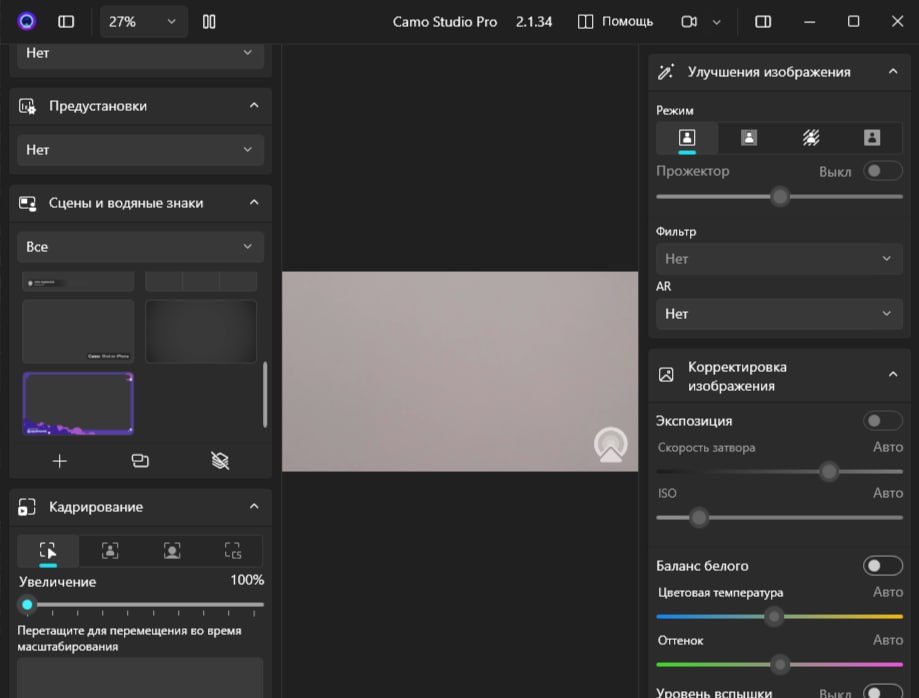Toggle the Прожектор spotlight switch

pyautogui.click(x=883, y=171)
